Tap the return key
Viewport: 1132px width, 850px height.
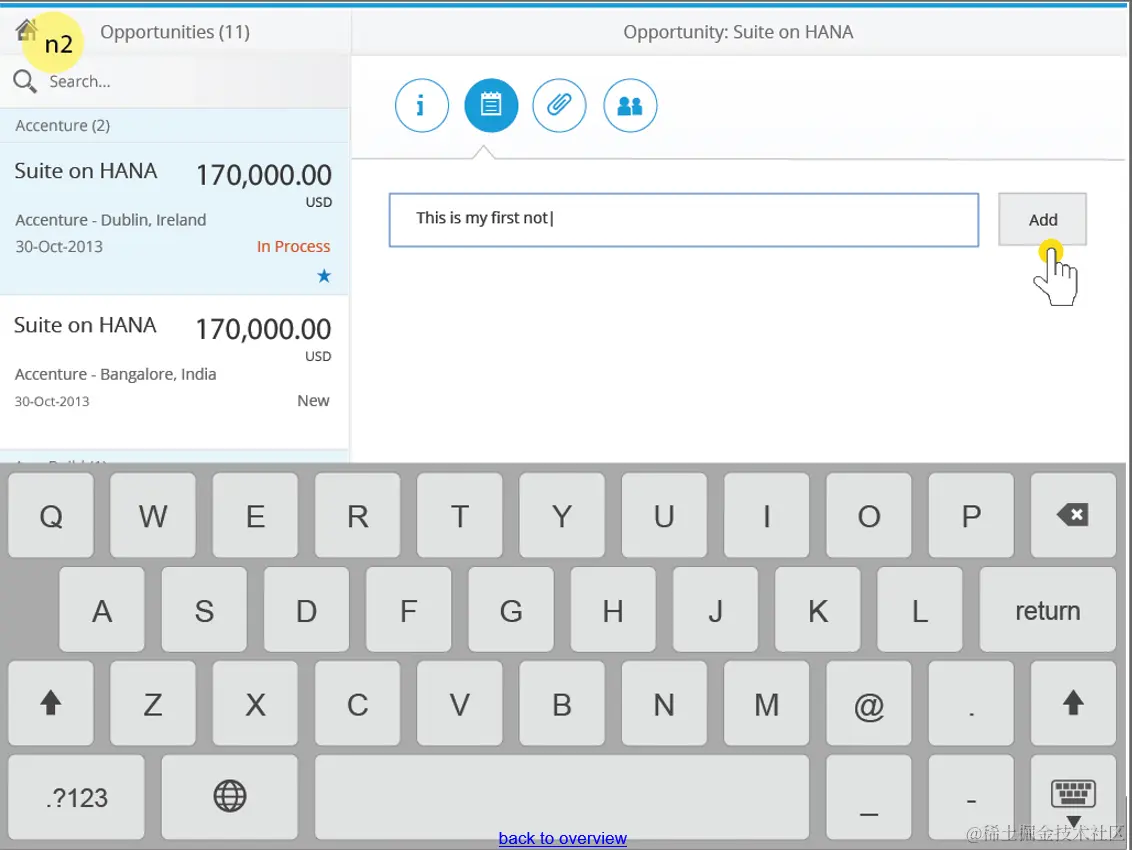coord(1048,610)
